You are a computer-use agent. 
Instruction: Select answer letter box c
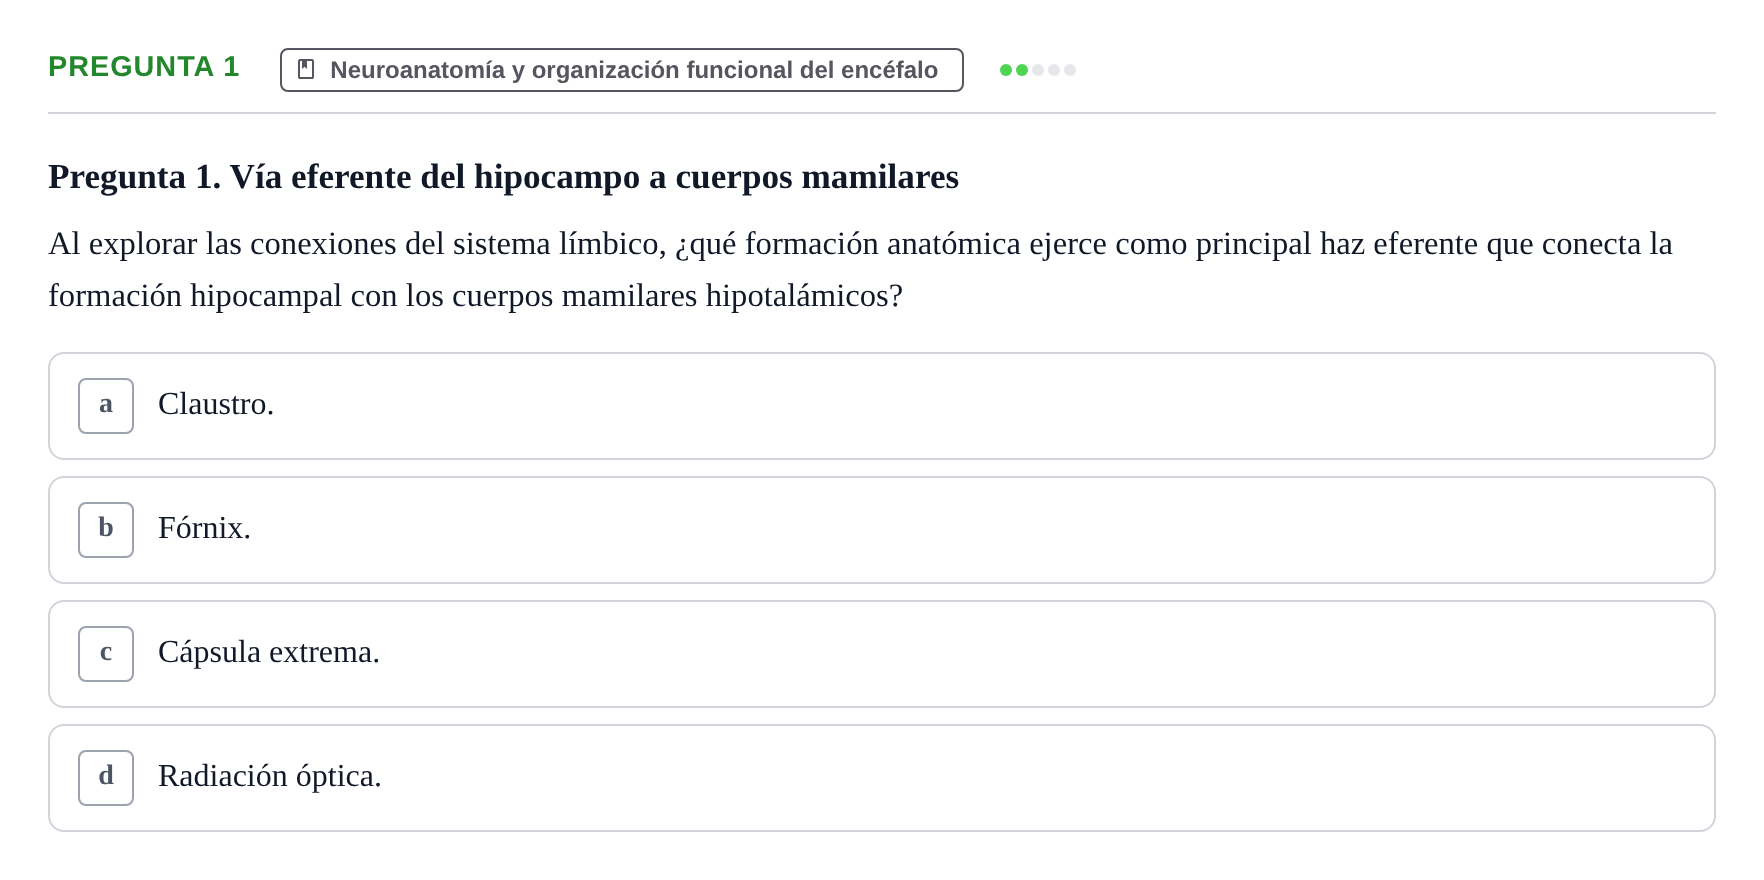[106, 654]
